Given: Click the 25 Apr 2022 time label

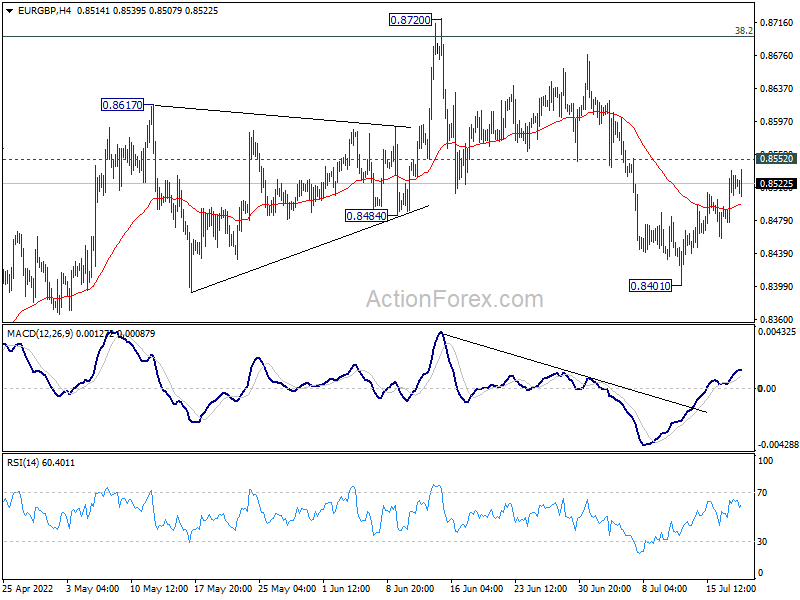Looking at the screenshot, I should (x=28, y=588).
